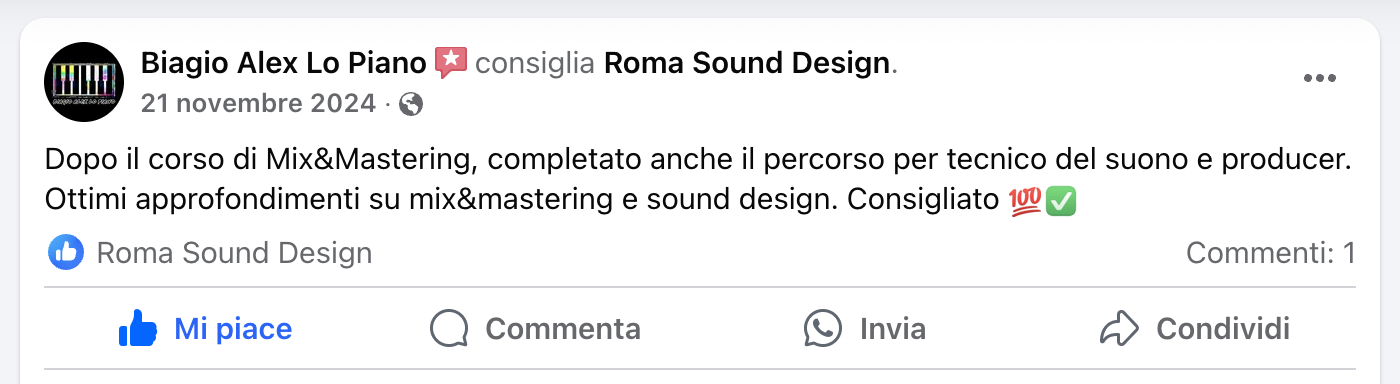1400x384 pixels.
Task: Click the red recommendation star badge
Action: click(x=451, y=63)
